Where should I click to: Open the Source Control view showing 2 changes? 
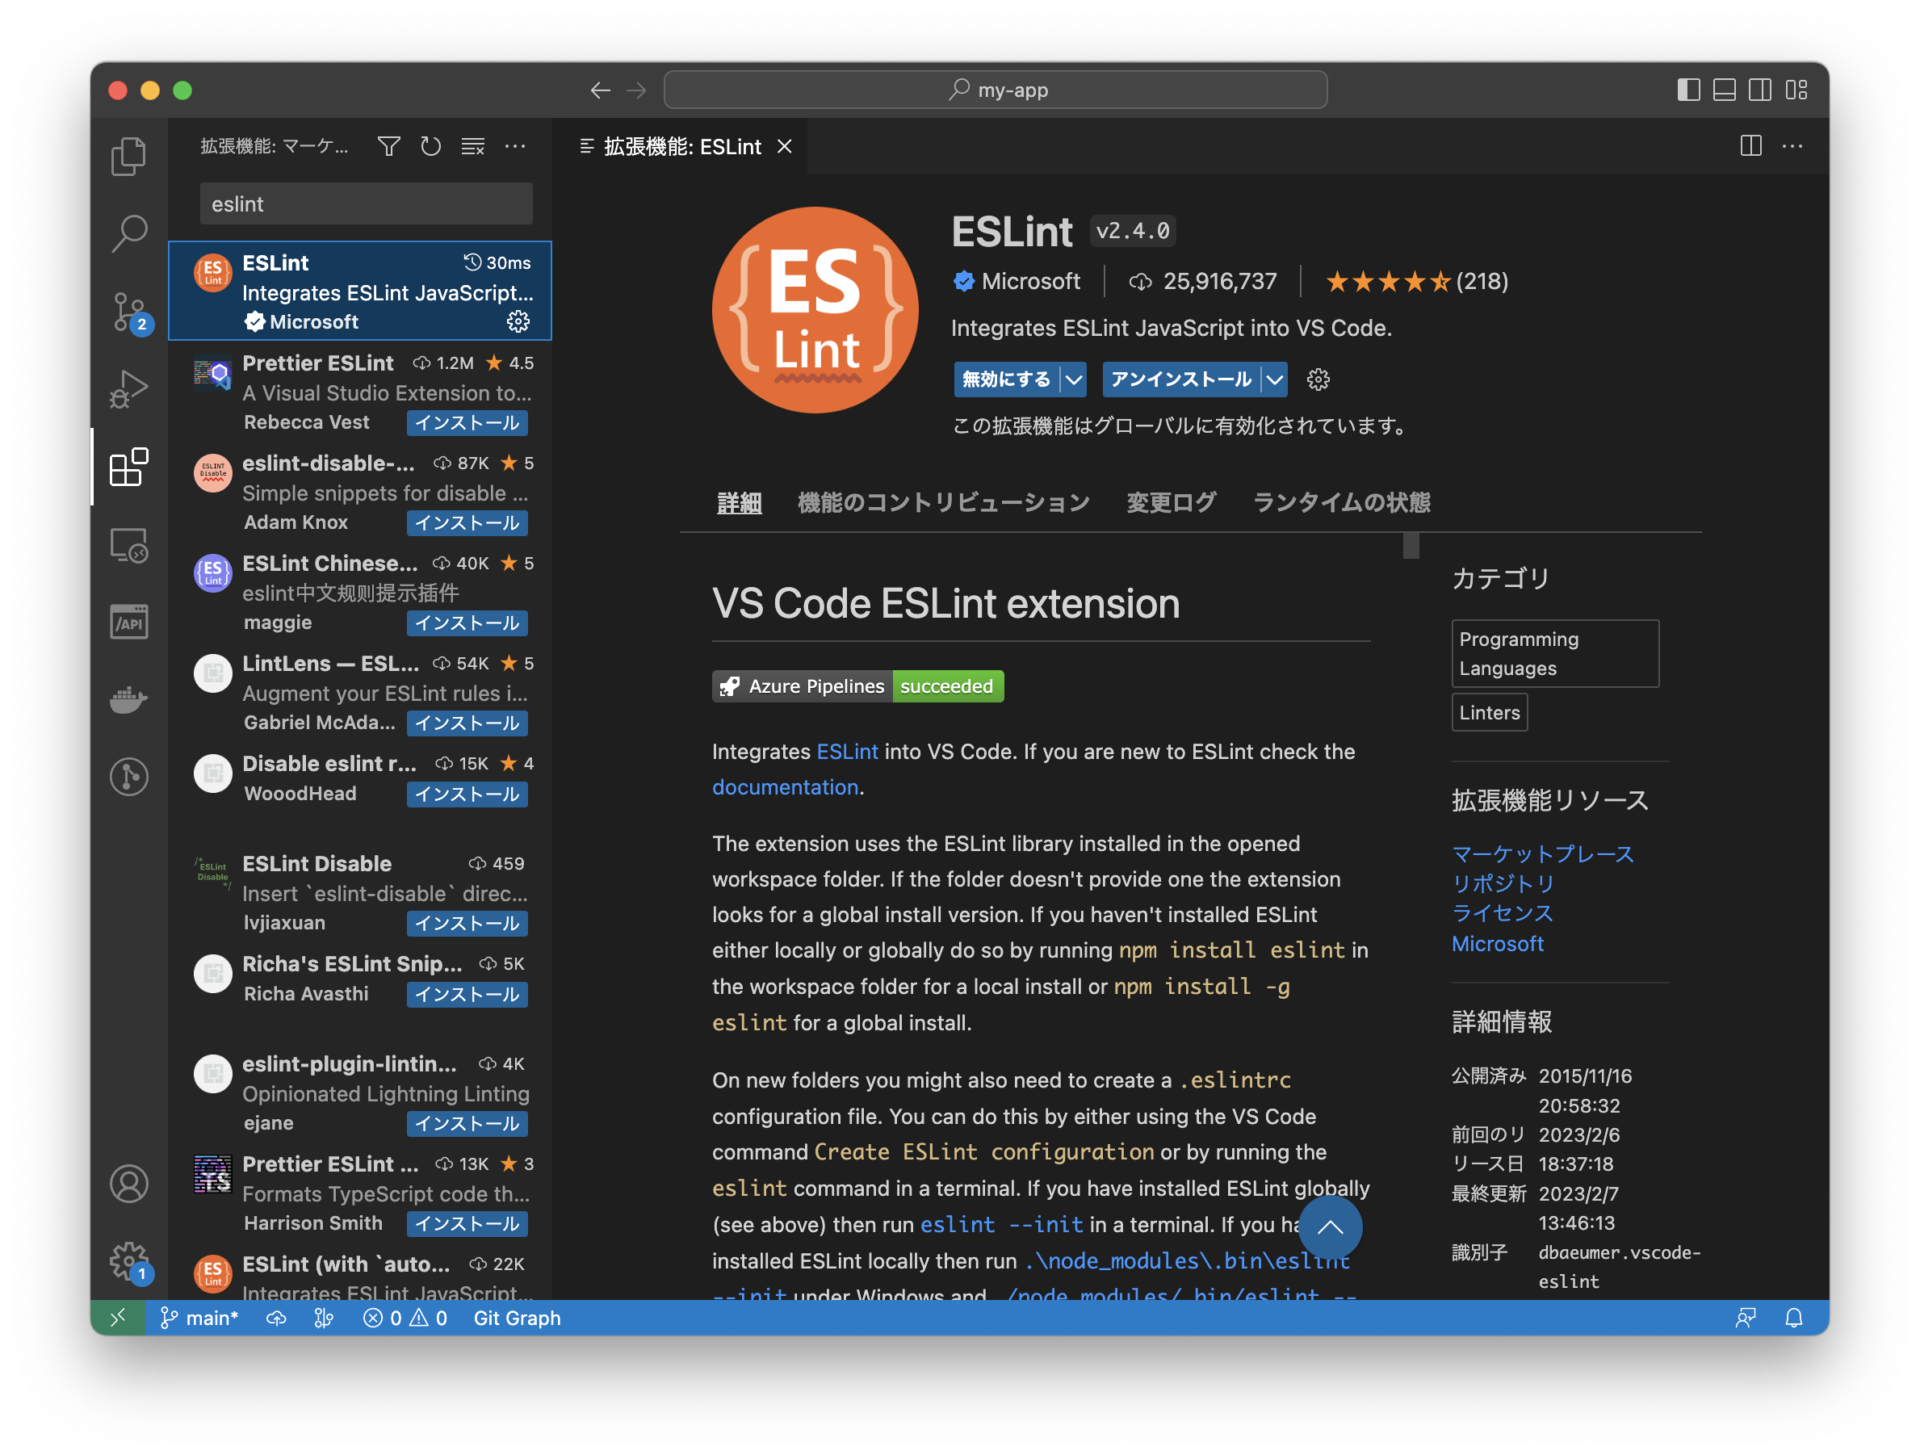pyautogui.click(x=128, y=311)
